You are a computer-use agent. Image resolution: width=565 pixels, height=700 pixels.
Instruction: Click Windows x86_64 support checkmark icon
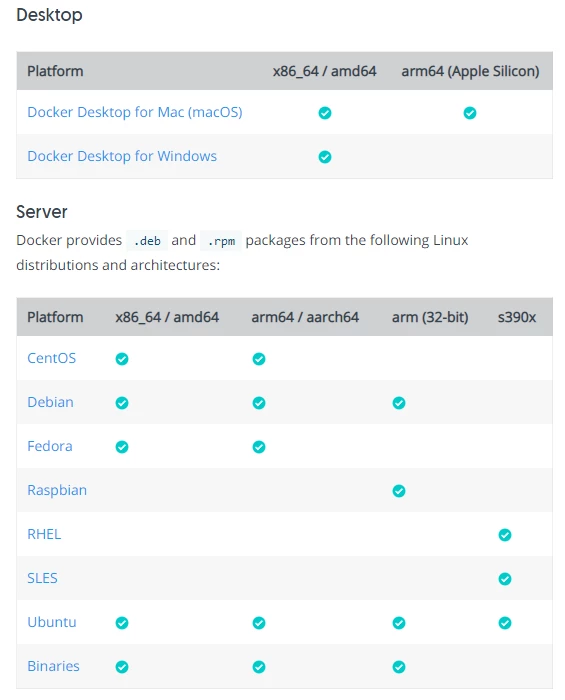[325, 157]
